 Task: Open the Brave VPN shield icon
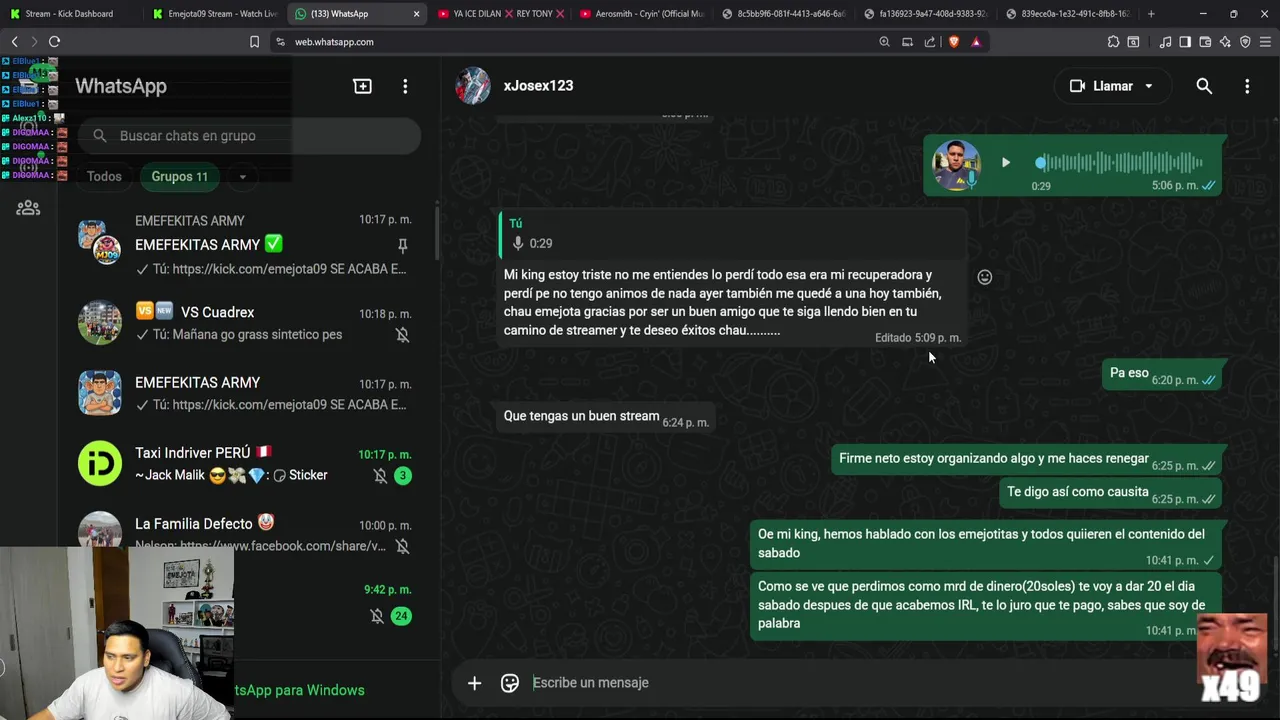pyautogui.click(x=1245, y=42)
